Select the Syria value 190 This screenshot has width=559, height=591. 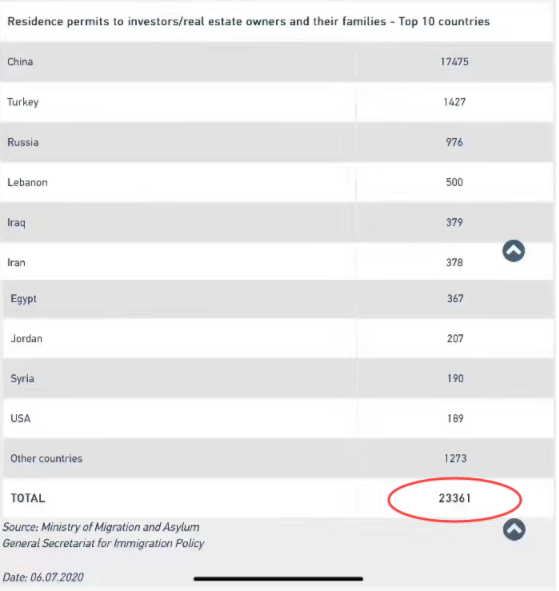[455, 378]
